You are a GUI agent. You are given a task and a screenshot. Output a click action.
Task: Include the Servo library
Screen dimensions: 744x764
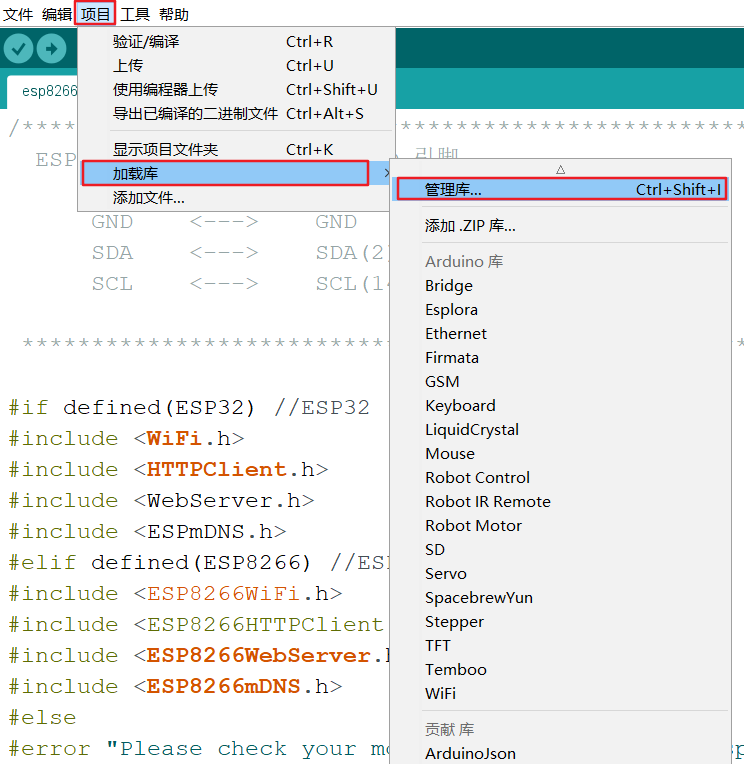pos(560,573)
